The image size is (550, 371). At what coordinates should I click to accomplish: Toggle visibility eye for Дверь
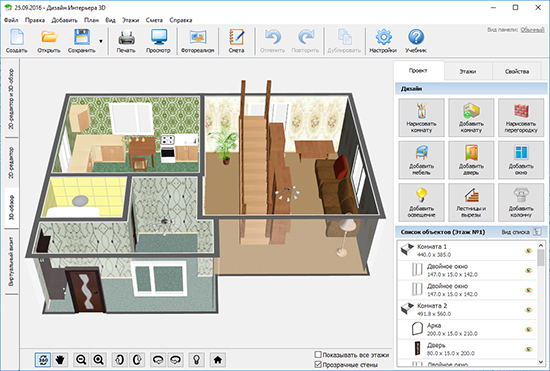tap(529, 349)
